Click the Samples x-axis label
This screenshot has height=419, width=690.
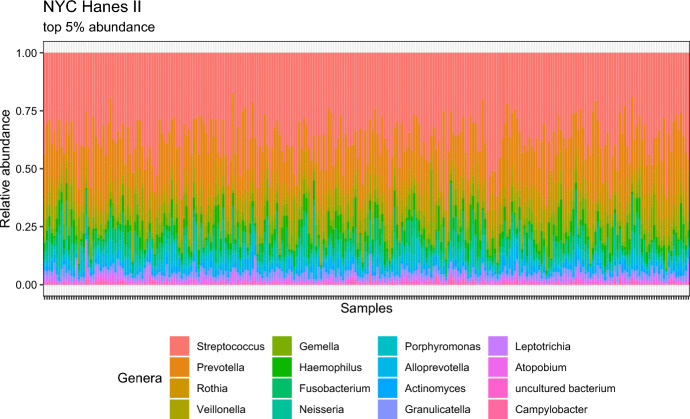(x=366, y=308)
